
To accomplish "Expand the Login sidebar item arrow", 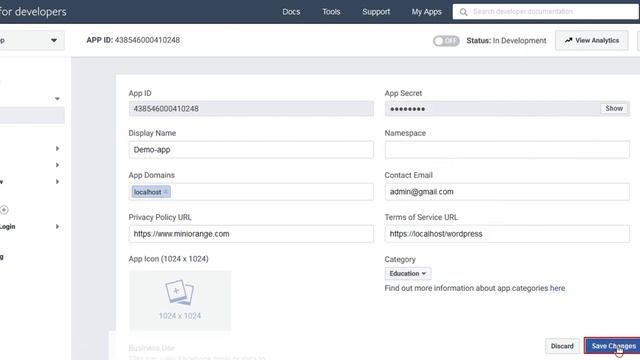I will (57, 227).
